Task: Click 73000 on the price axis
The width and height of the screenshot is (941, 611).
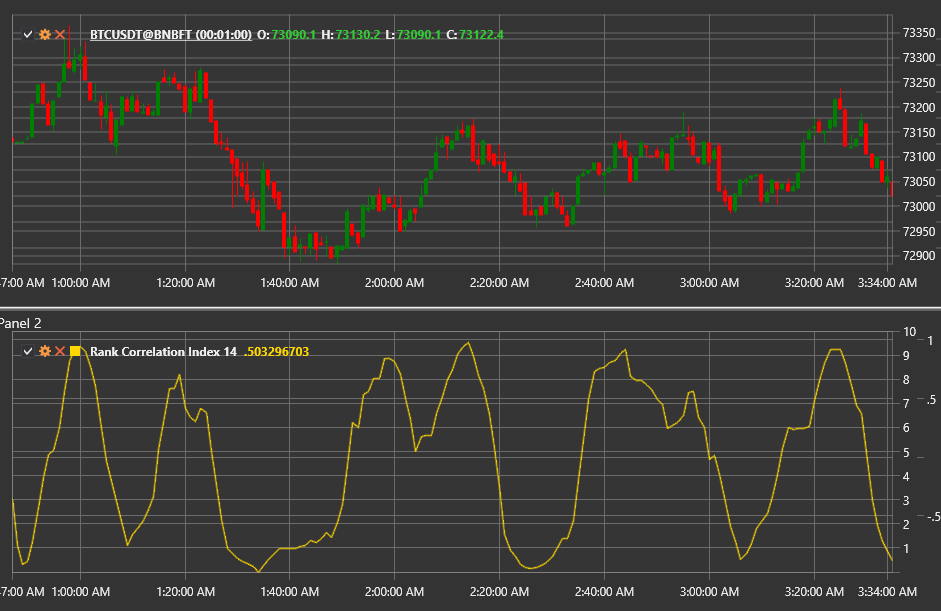Action: click(919, 206)
